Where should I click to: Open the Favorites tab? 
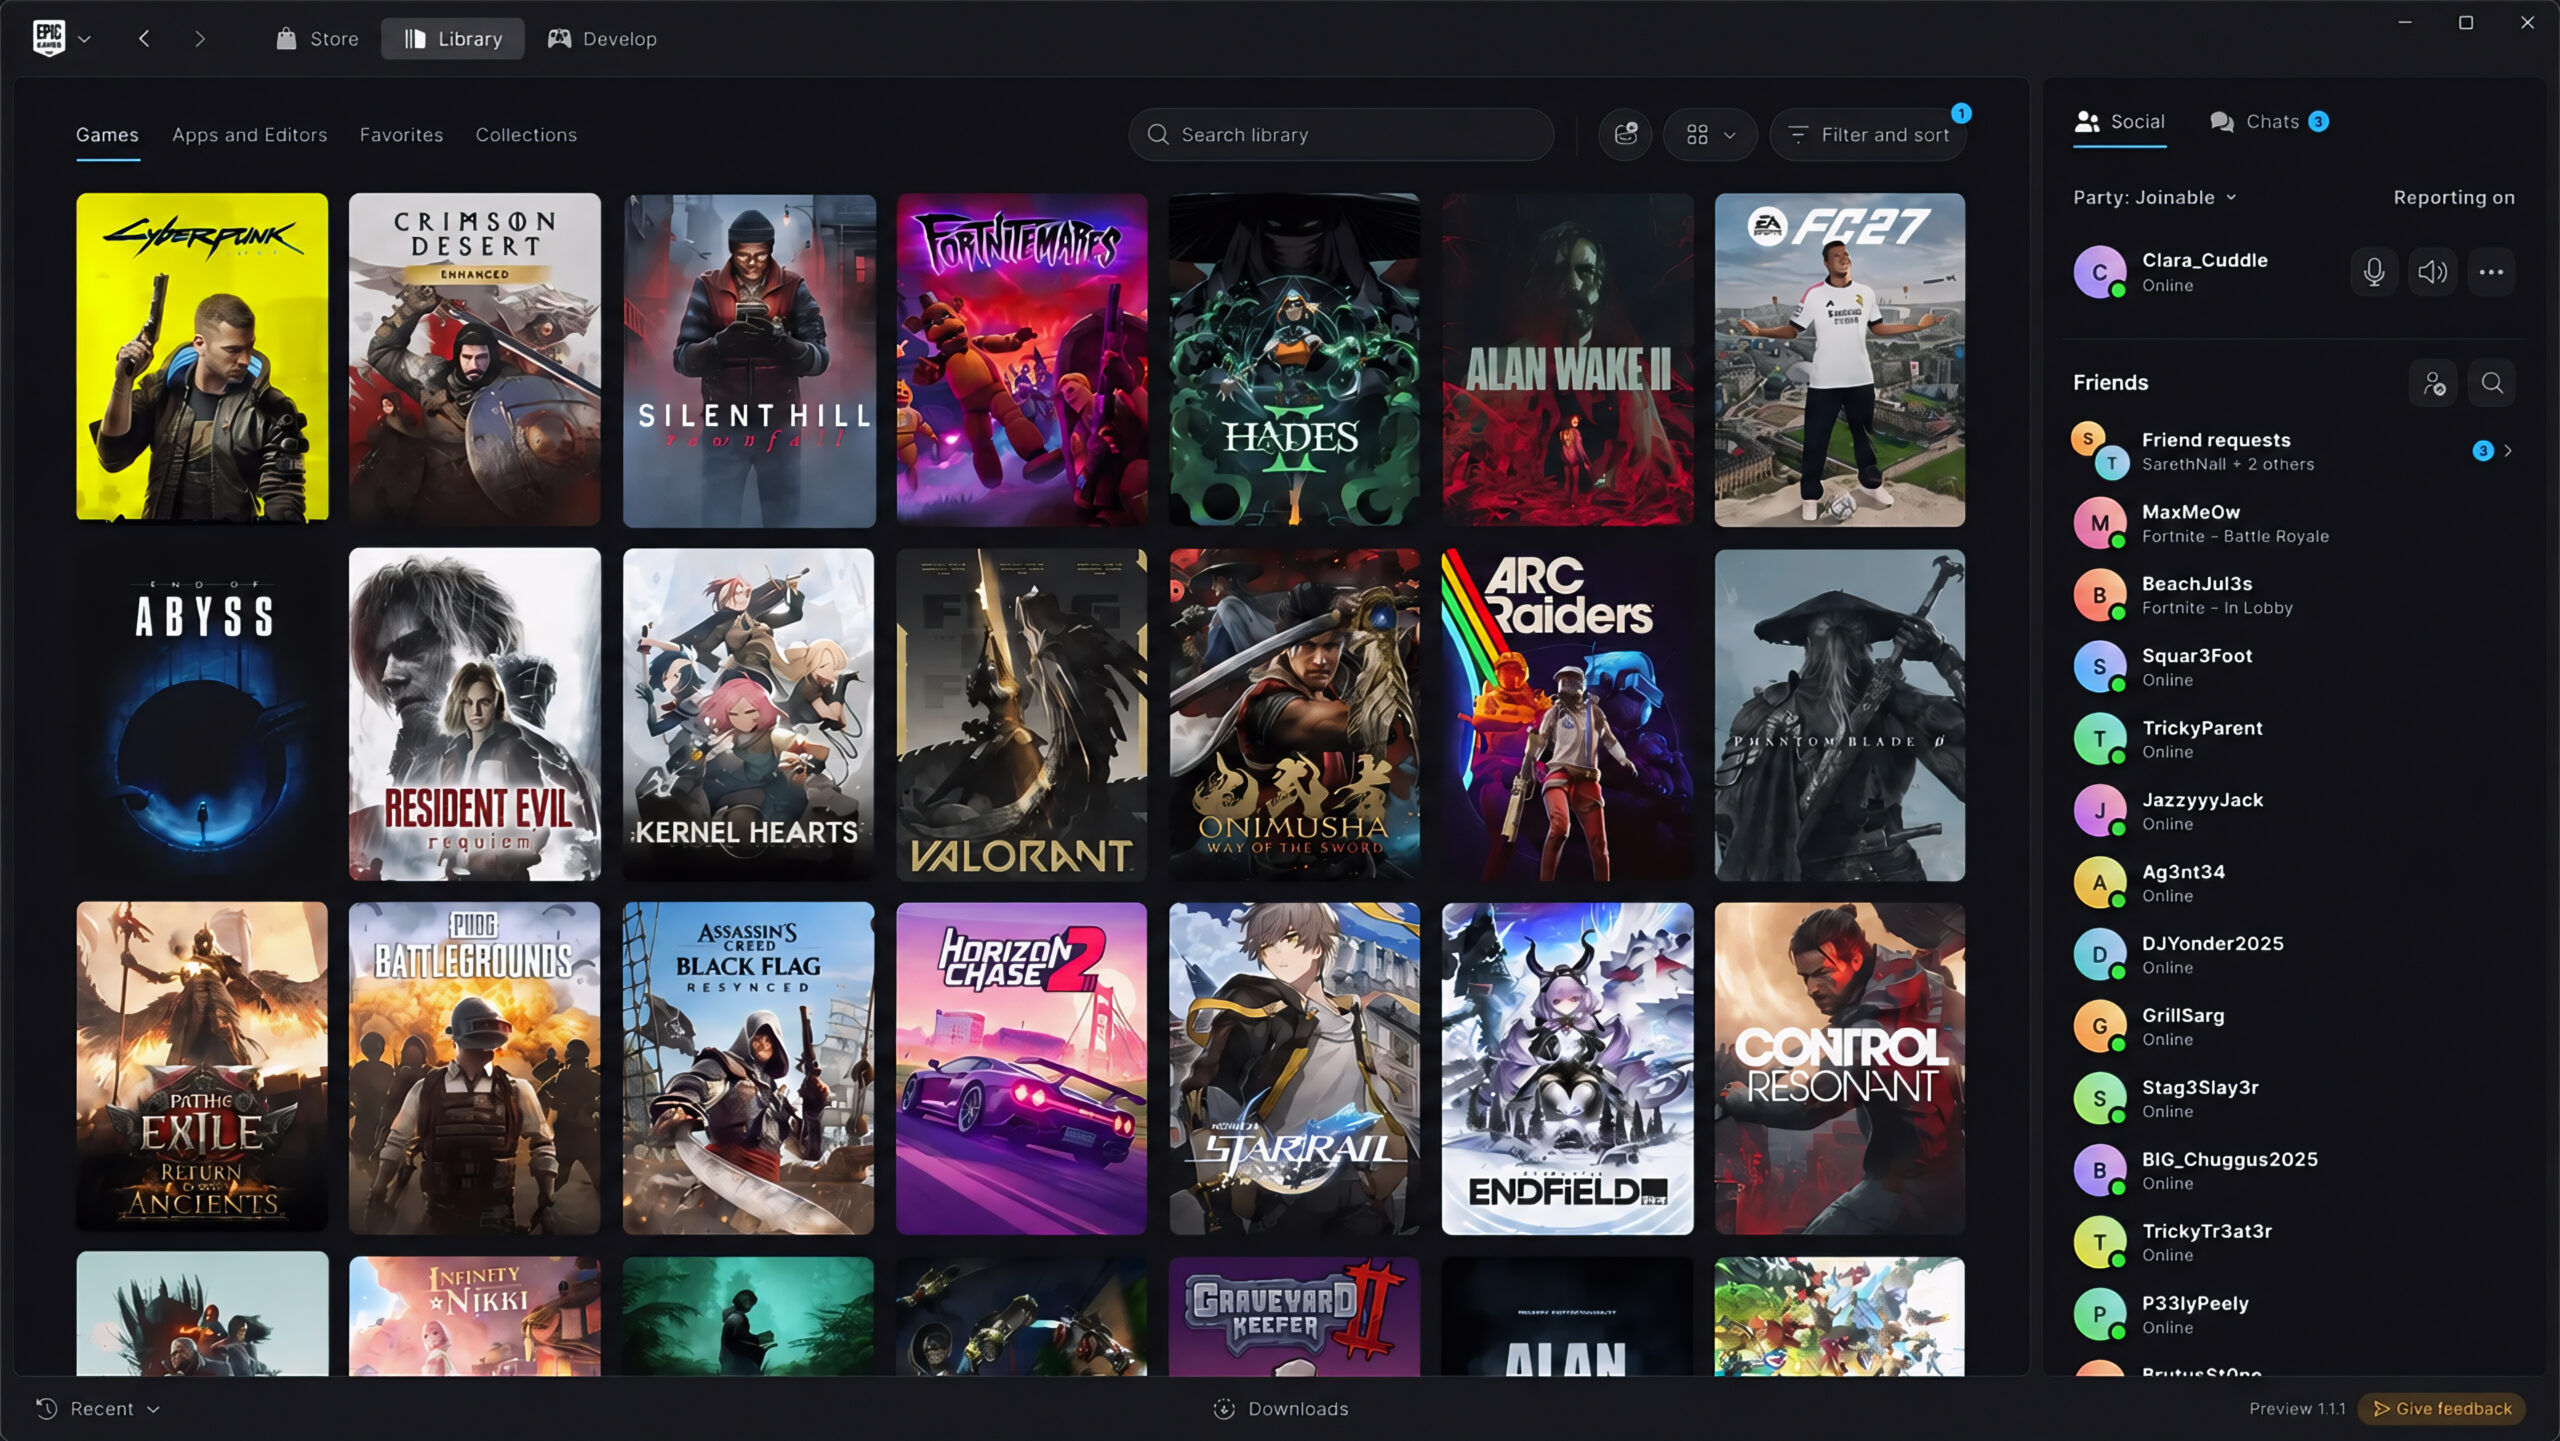pyautogui.click(x=401, y=135)
